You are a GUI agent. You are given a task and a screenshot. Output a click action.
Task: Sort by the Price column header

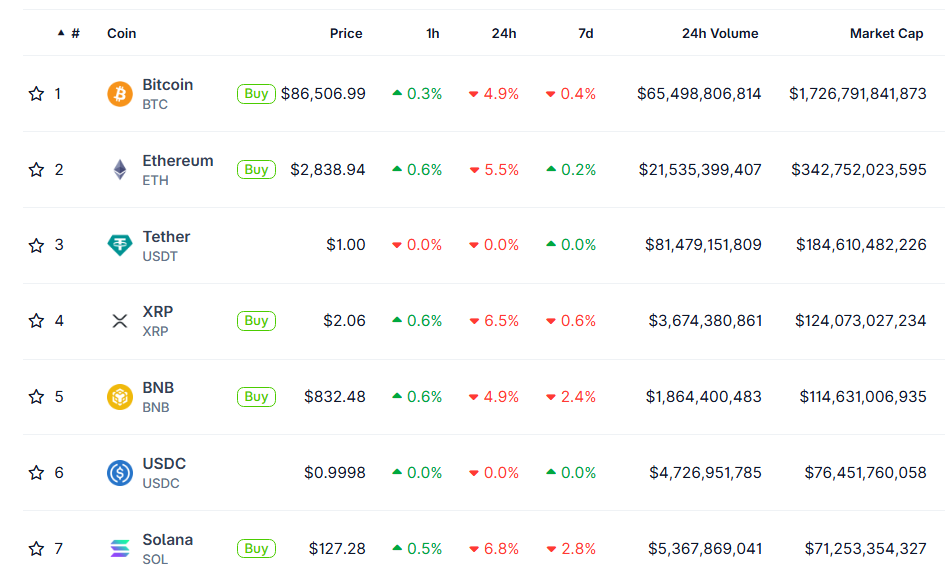[346, 33]
